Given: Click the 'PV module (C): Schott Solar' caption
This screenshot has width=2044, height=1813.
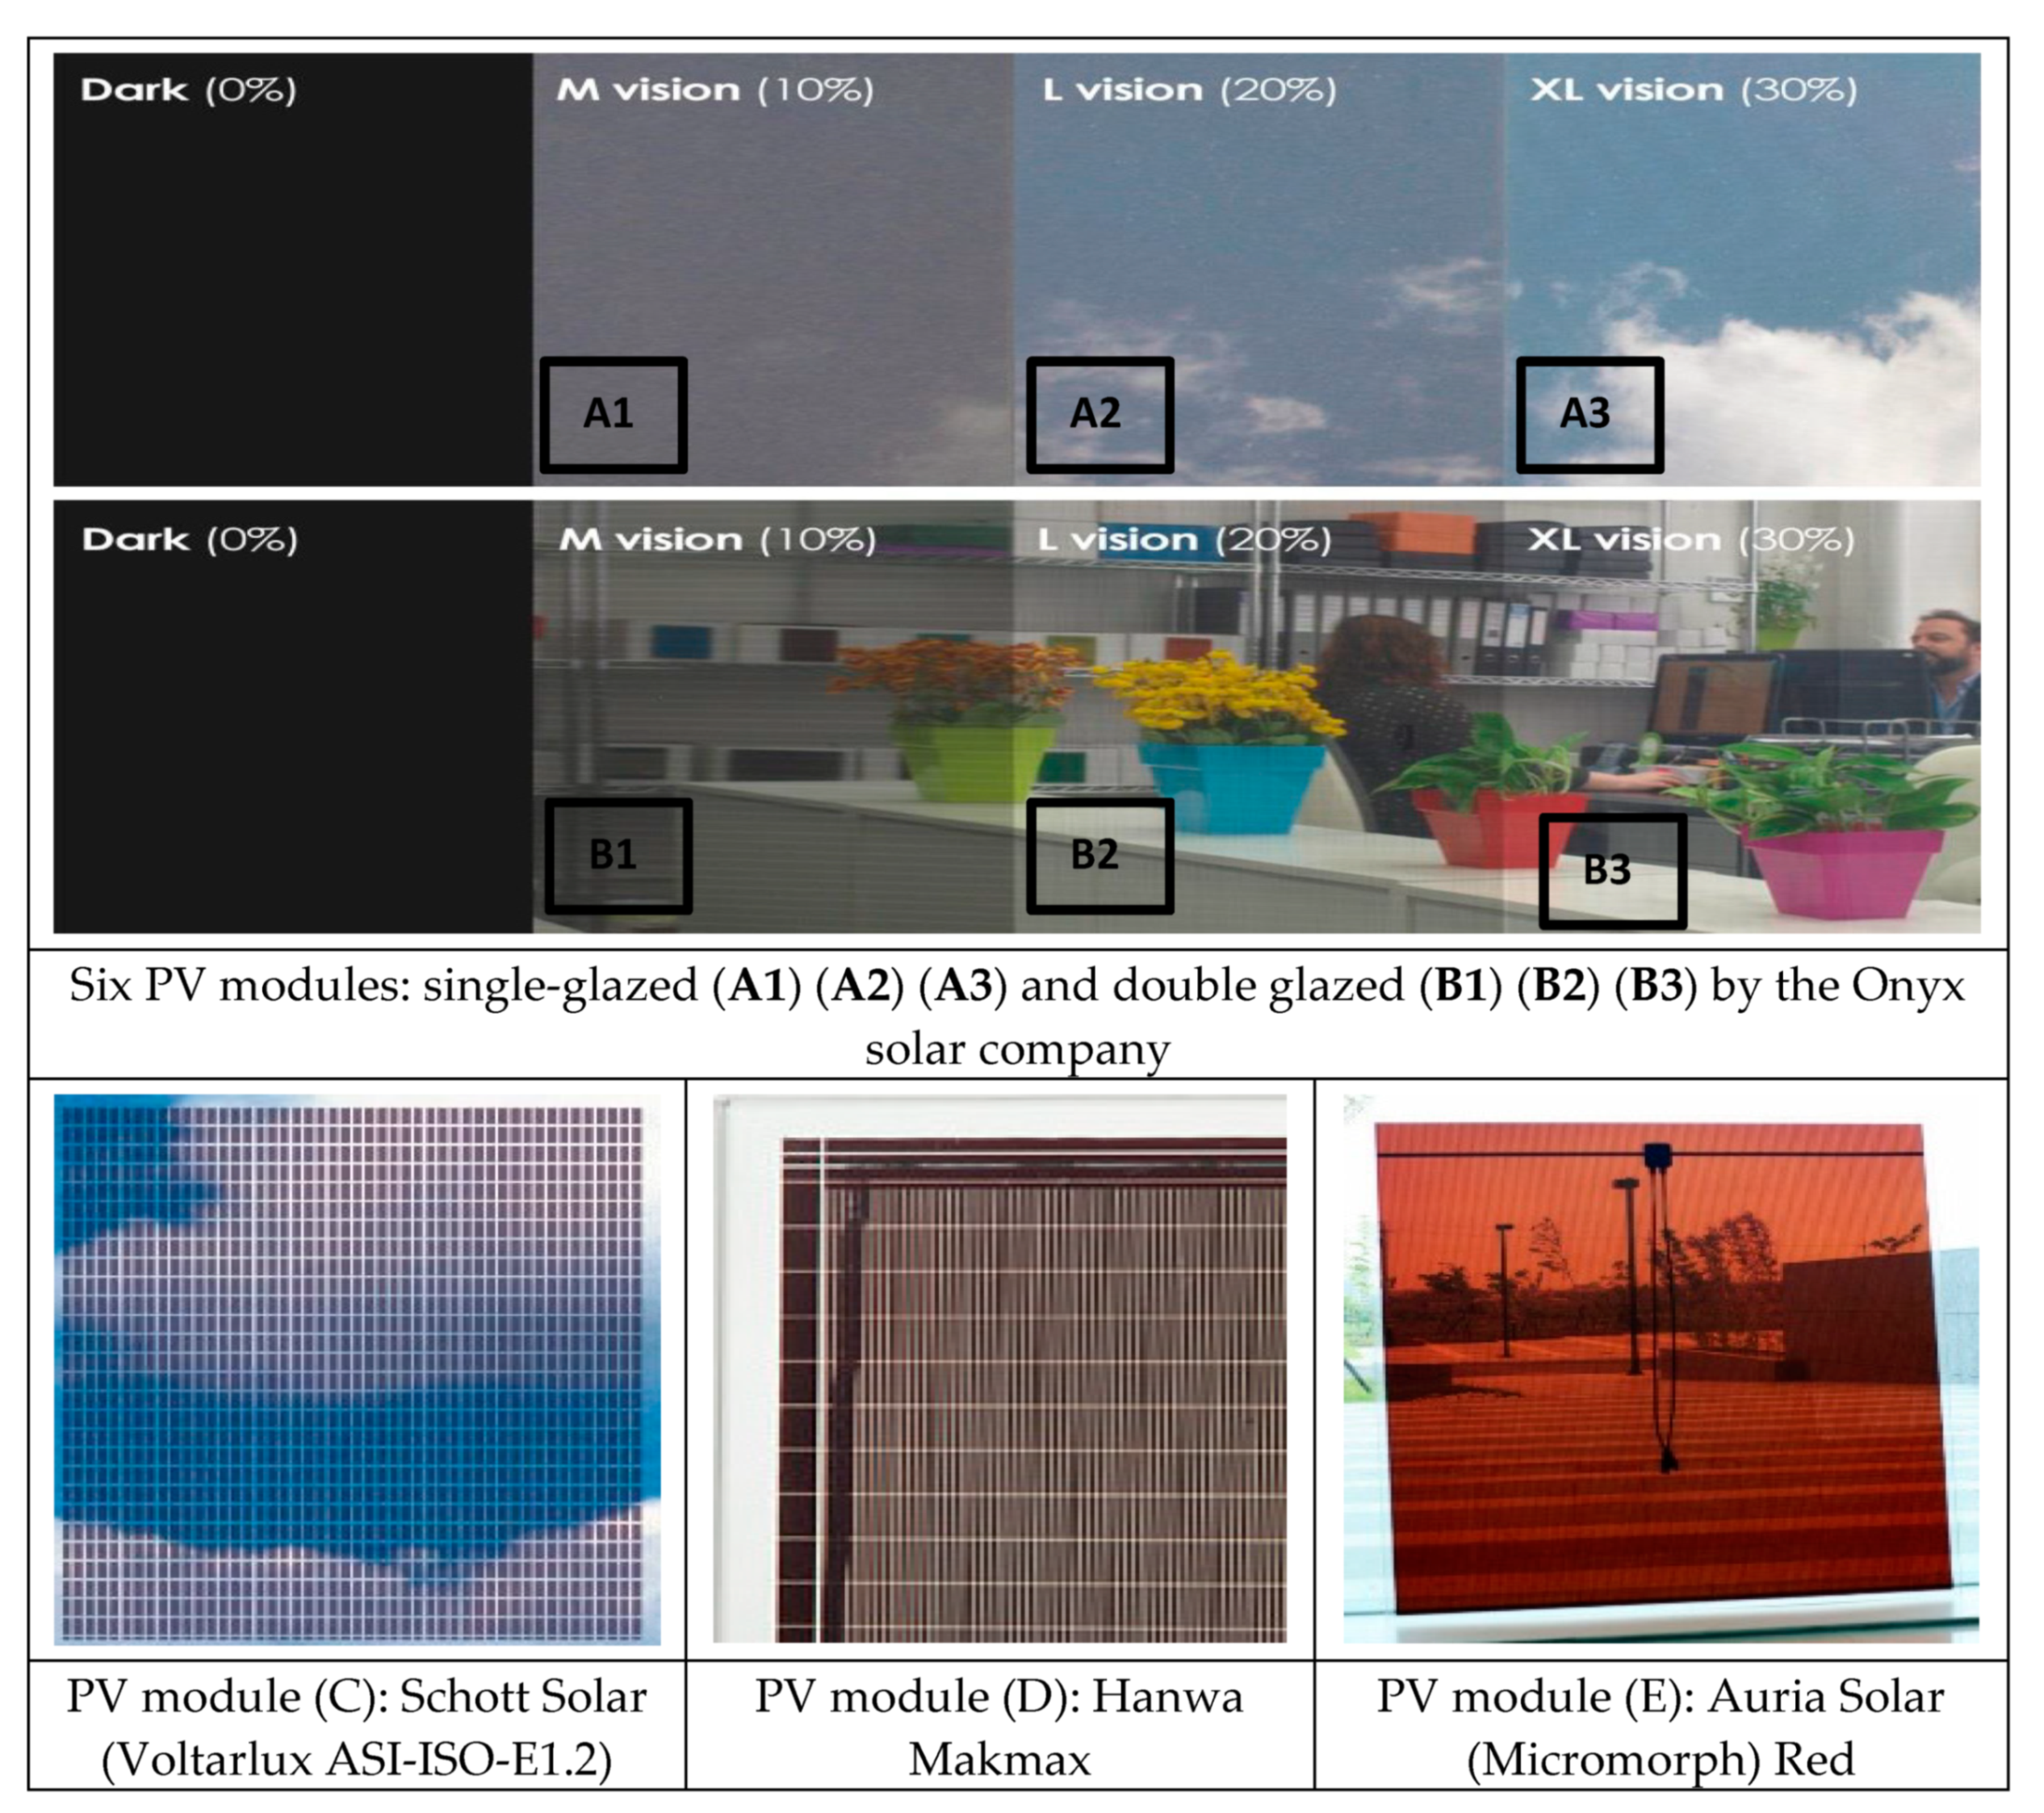Looking at the screenshot, I should point(357,1728).
